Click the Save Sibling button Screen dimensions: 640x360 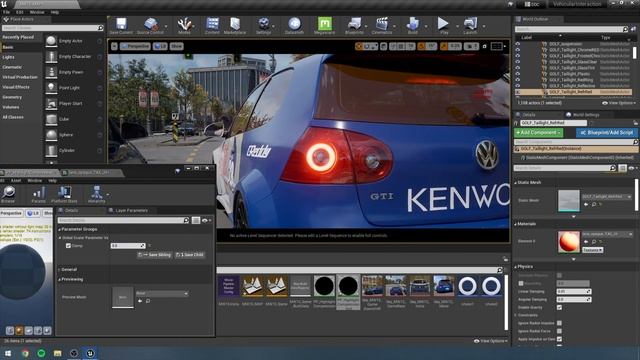click(154, 255)
